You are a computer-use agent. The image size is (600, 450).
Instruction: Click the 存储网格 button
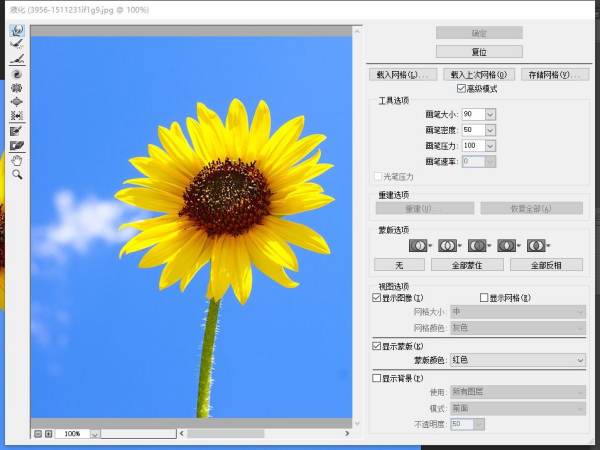pyautogui.click(x=554, y=75)
